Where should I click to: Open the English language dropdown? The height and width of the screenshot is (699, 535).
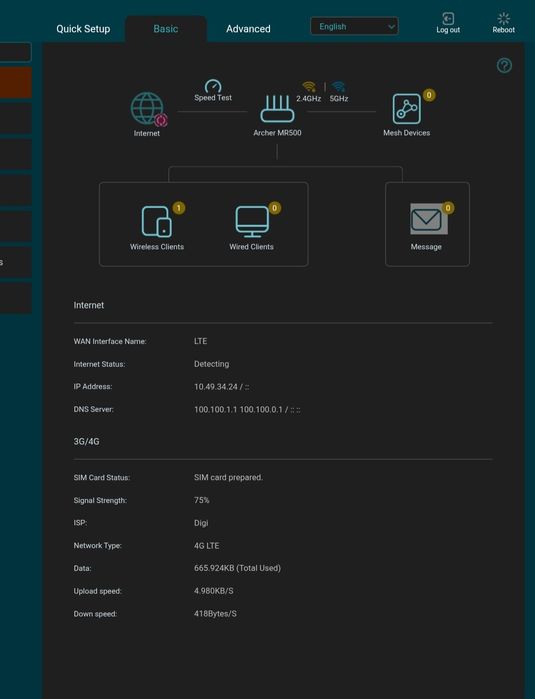coord(354,26)
